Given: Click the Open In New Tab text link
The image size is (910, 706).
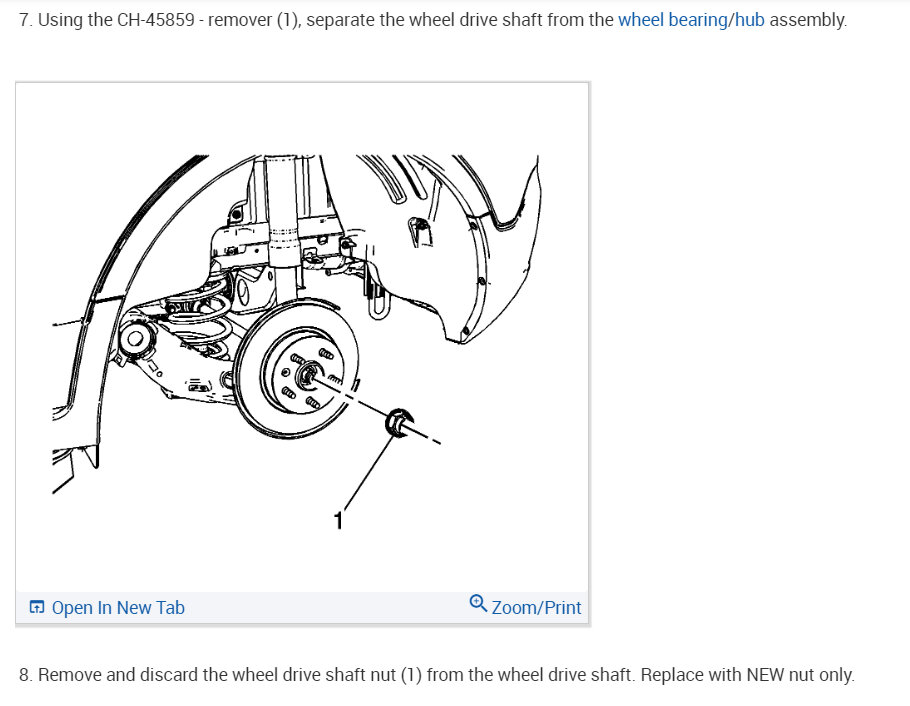Looking at the screenshot, I should (118, 607).
